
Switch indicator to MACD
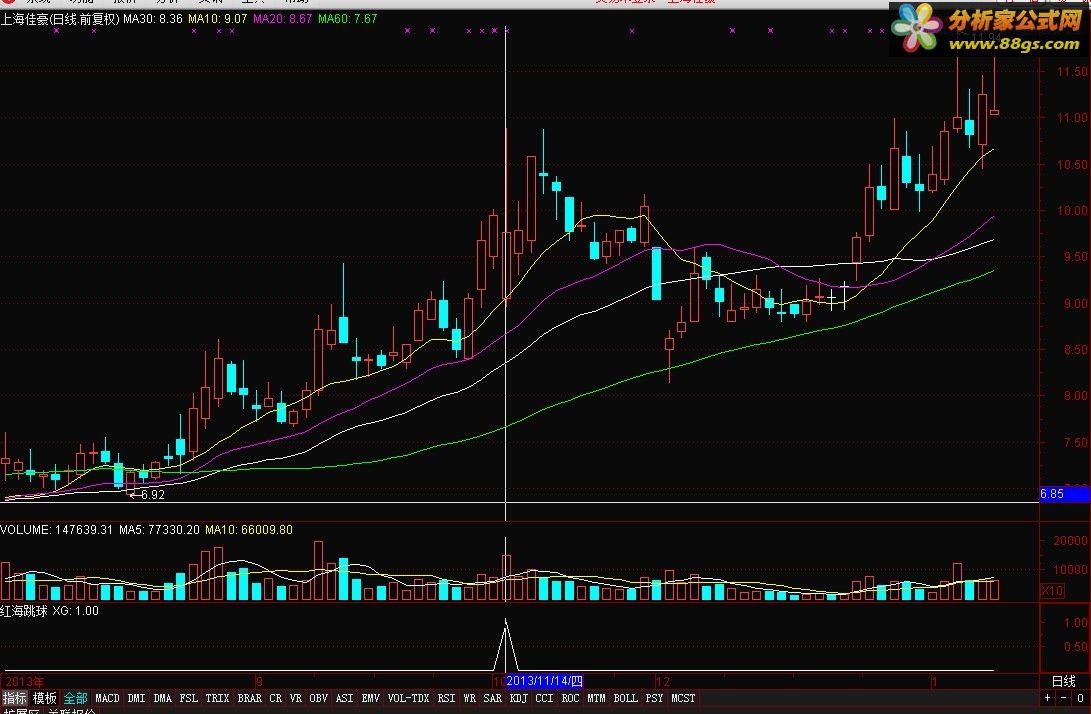tap(107, 698)
